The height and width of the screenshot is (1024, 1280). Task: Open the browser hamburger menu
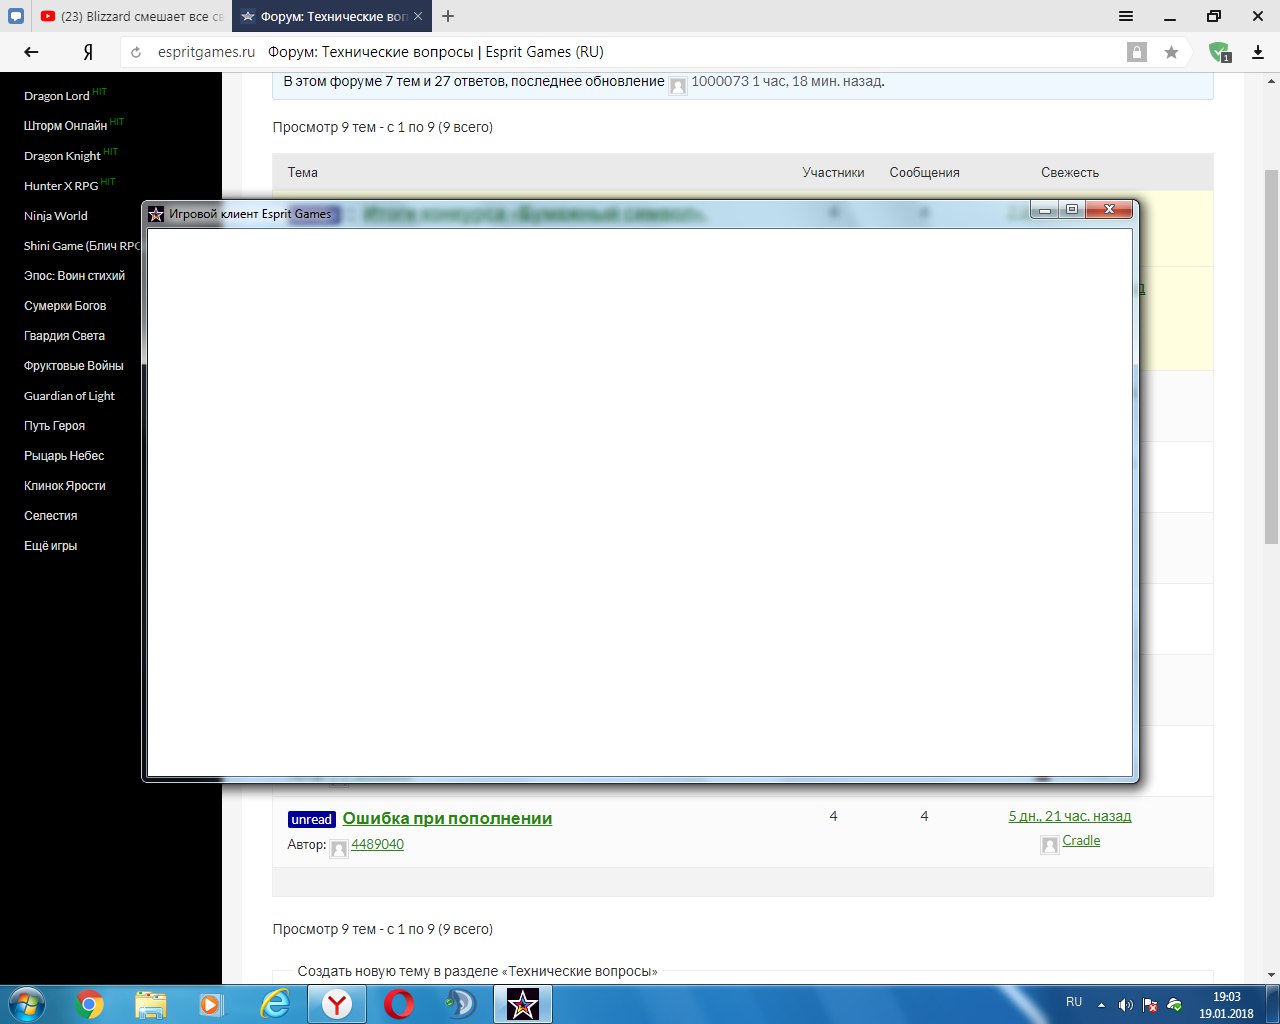pyautogui.click(x=1126, y=16)
